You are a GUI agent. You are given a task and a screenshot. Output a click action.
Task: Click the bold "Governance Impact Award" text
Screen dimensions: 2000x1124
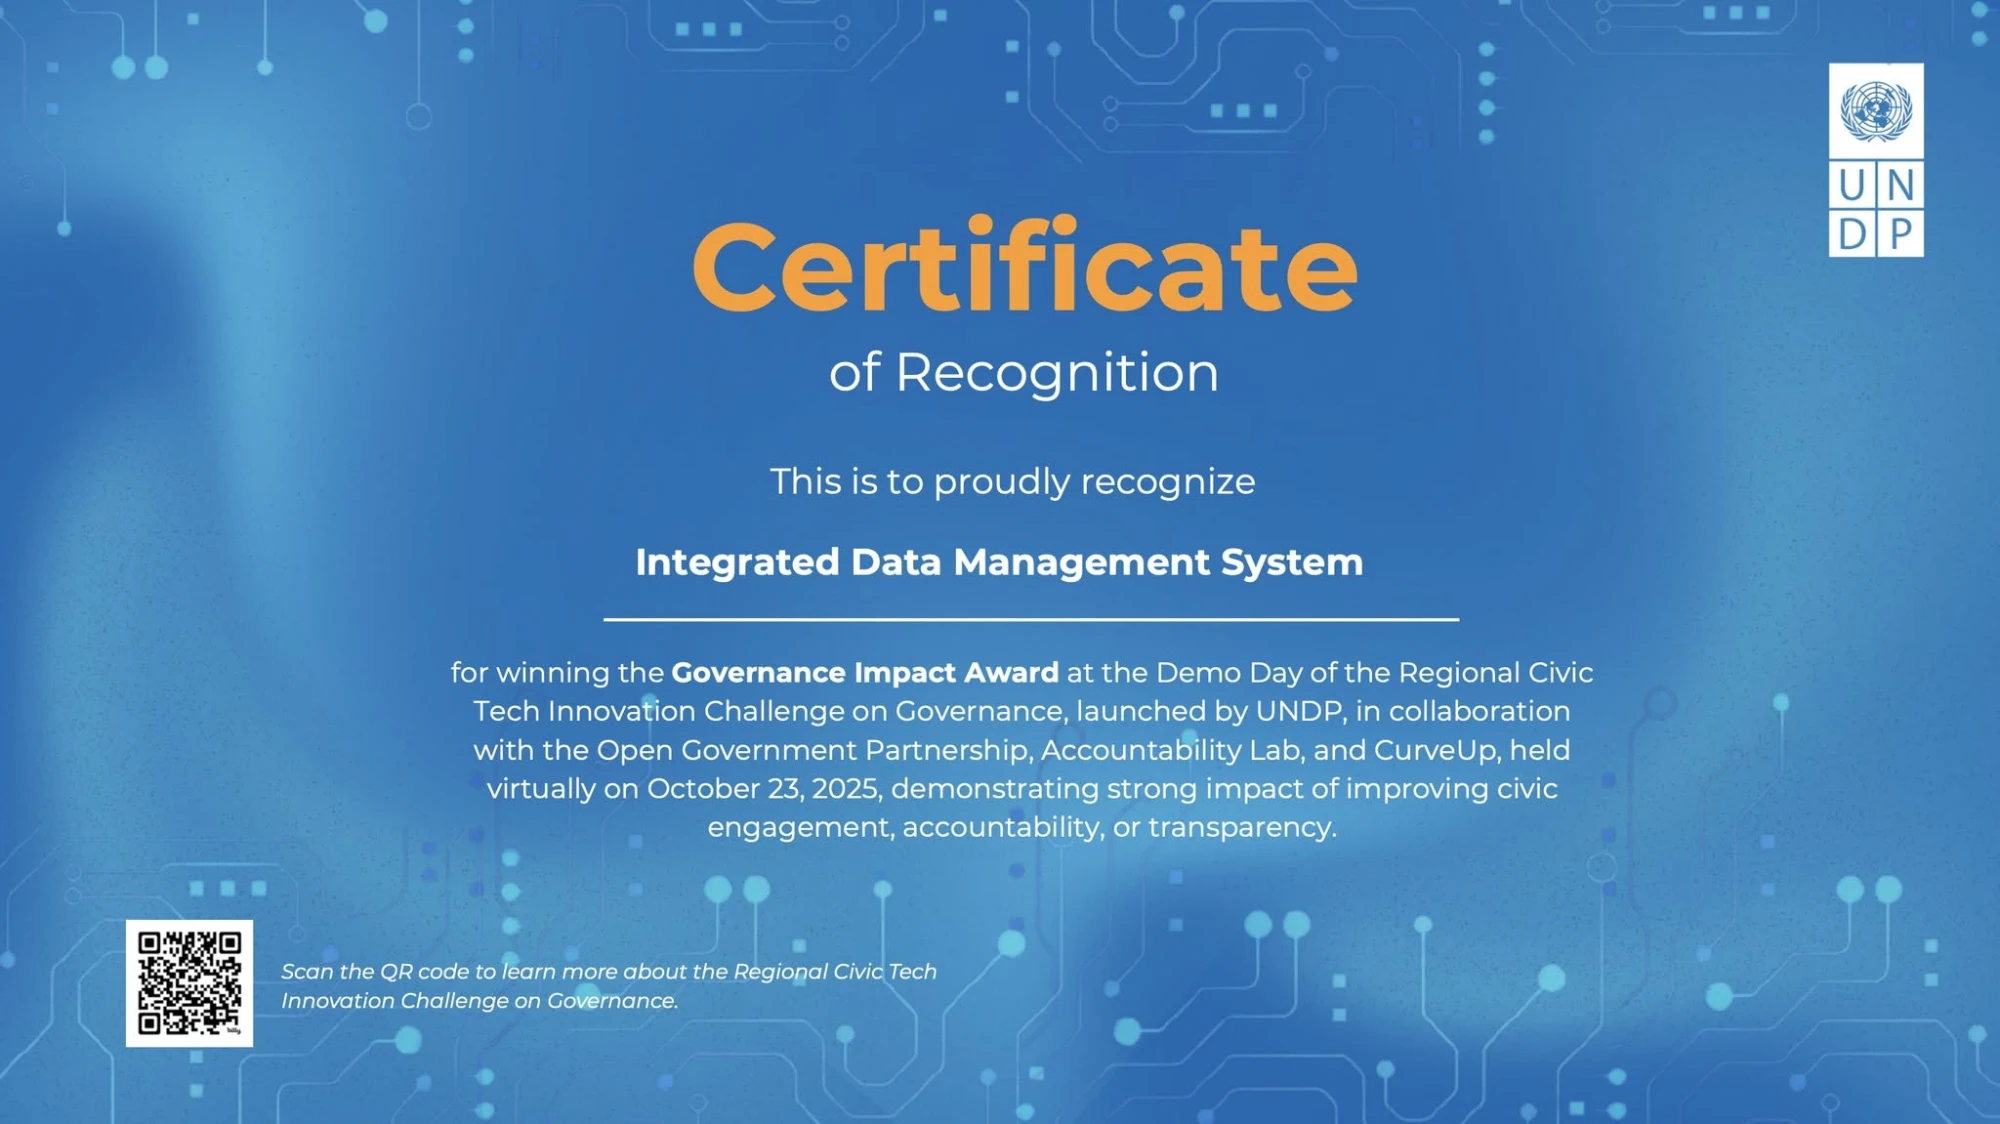coord(865,673)
